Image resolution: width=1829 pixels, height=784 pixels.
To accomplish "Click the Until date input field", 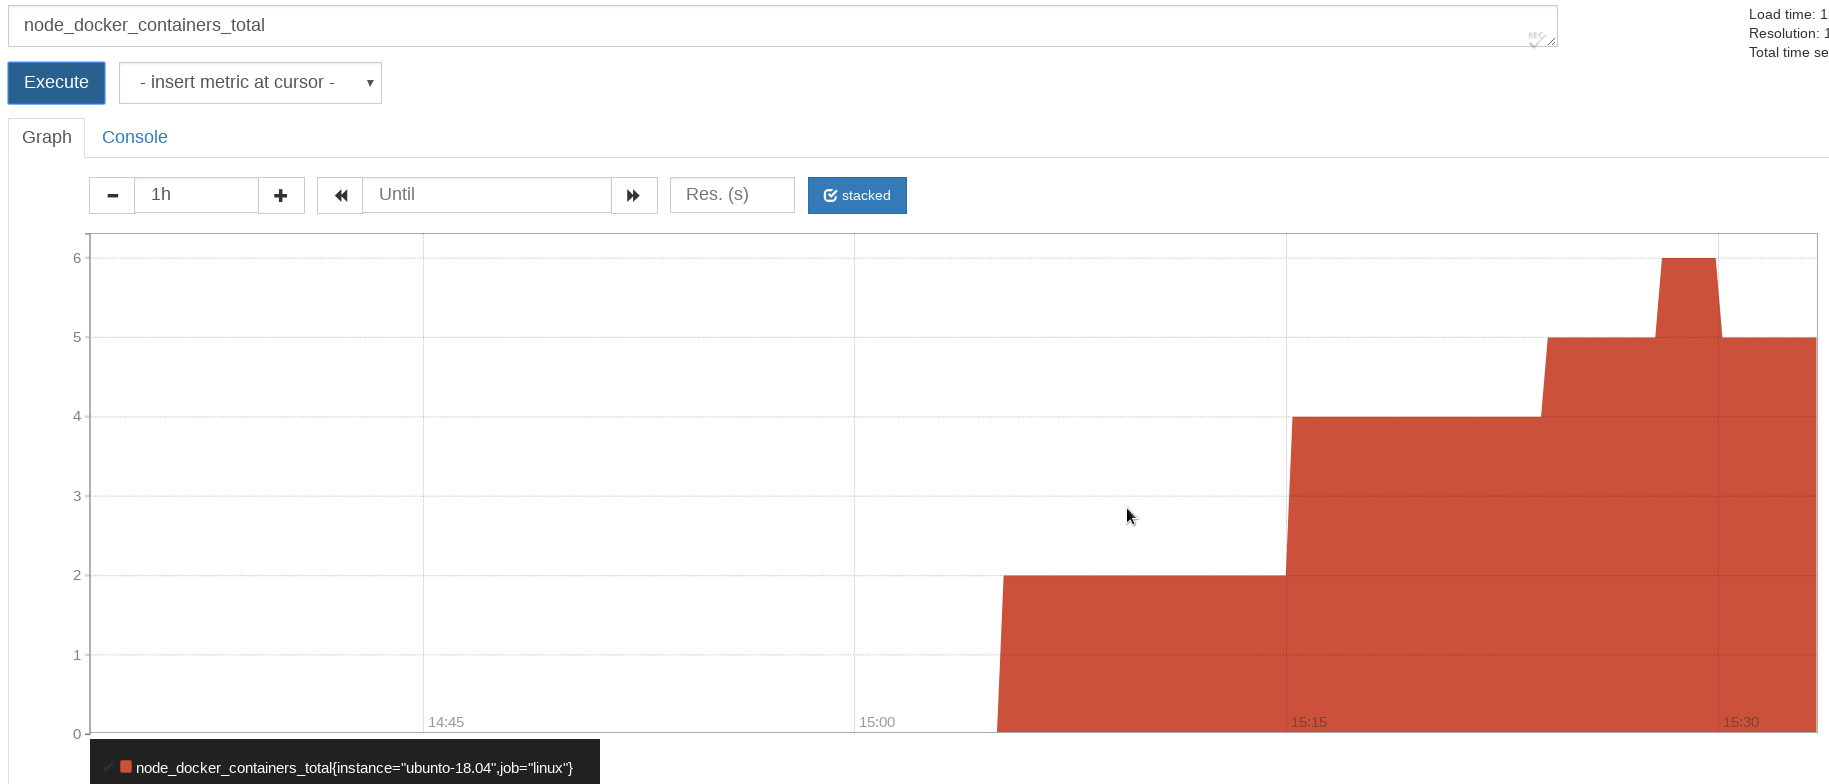I will (x=486, y=195).
